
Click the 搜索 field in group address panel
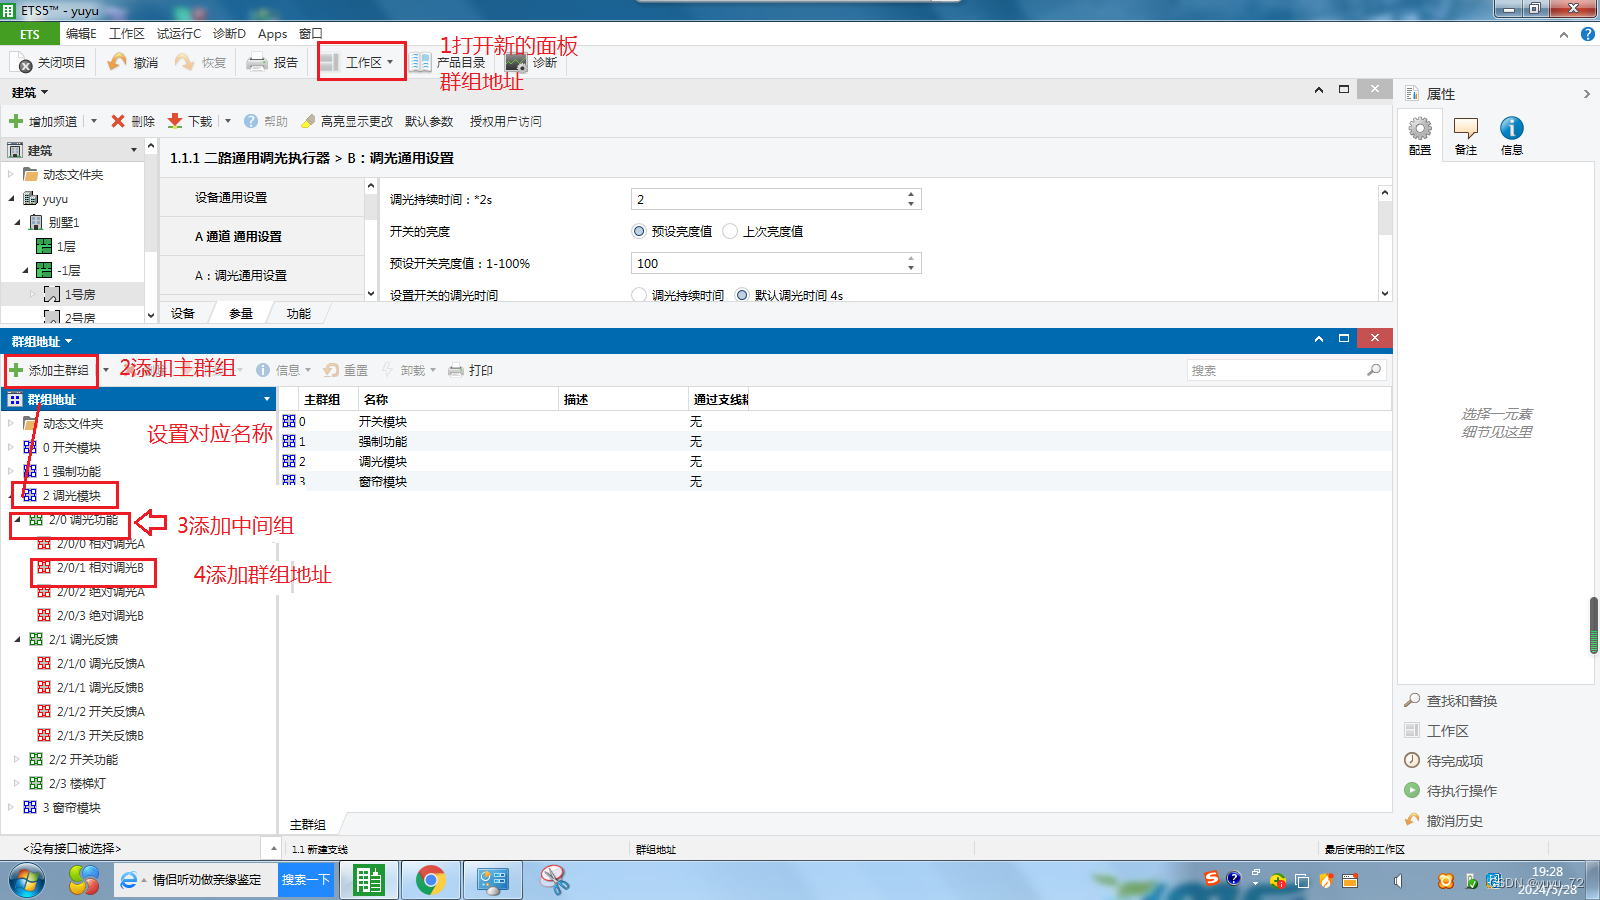pyautogui.click(x=1276, y=370)
